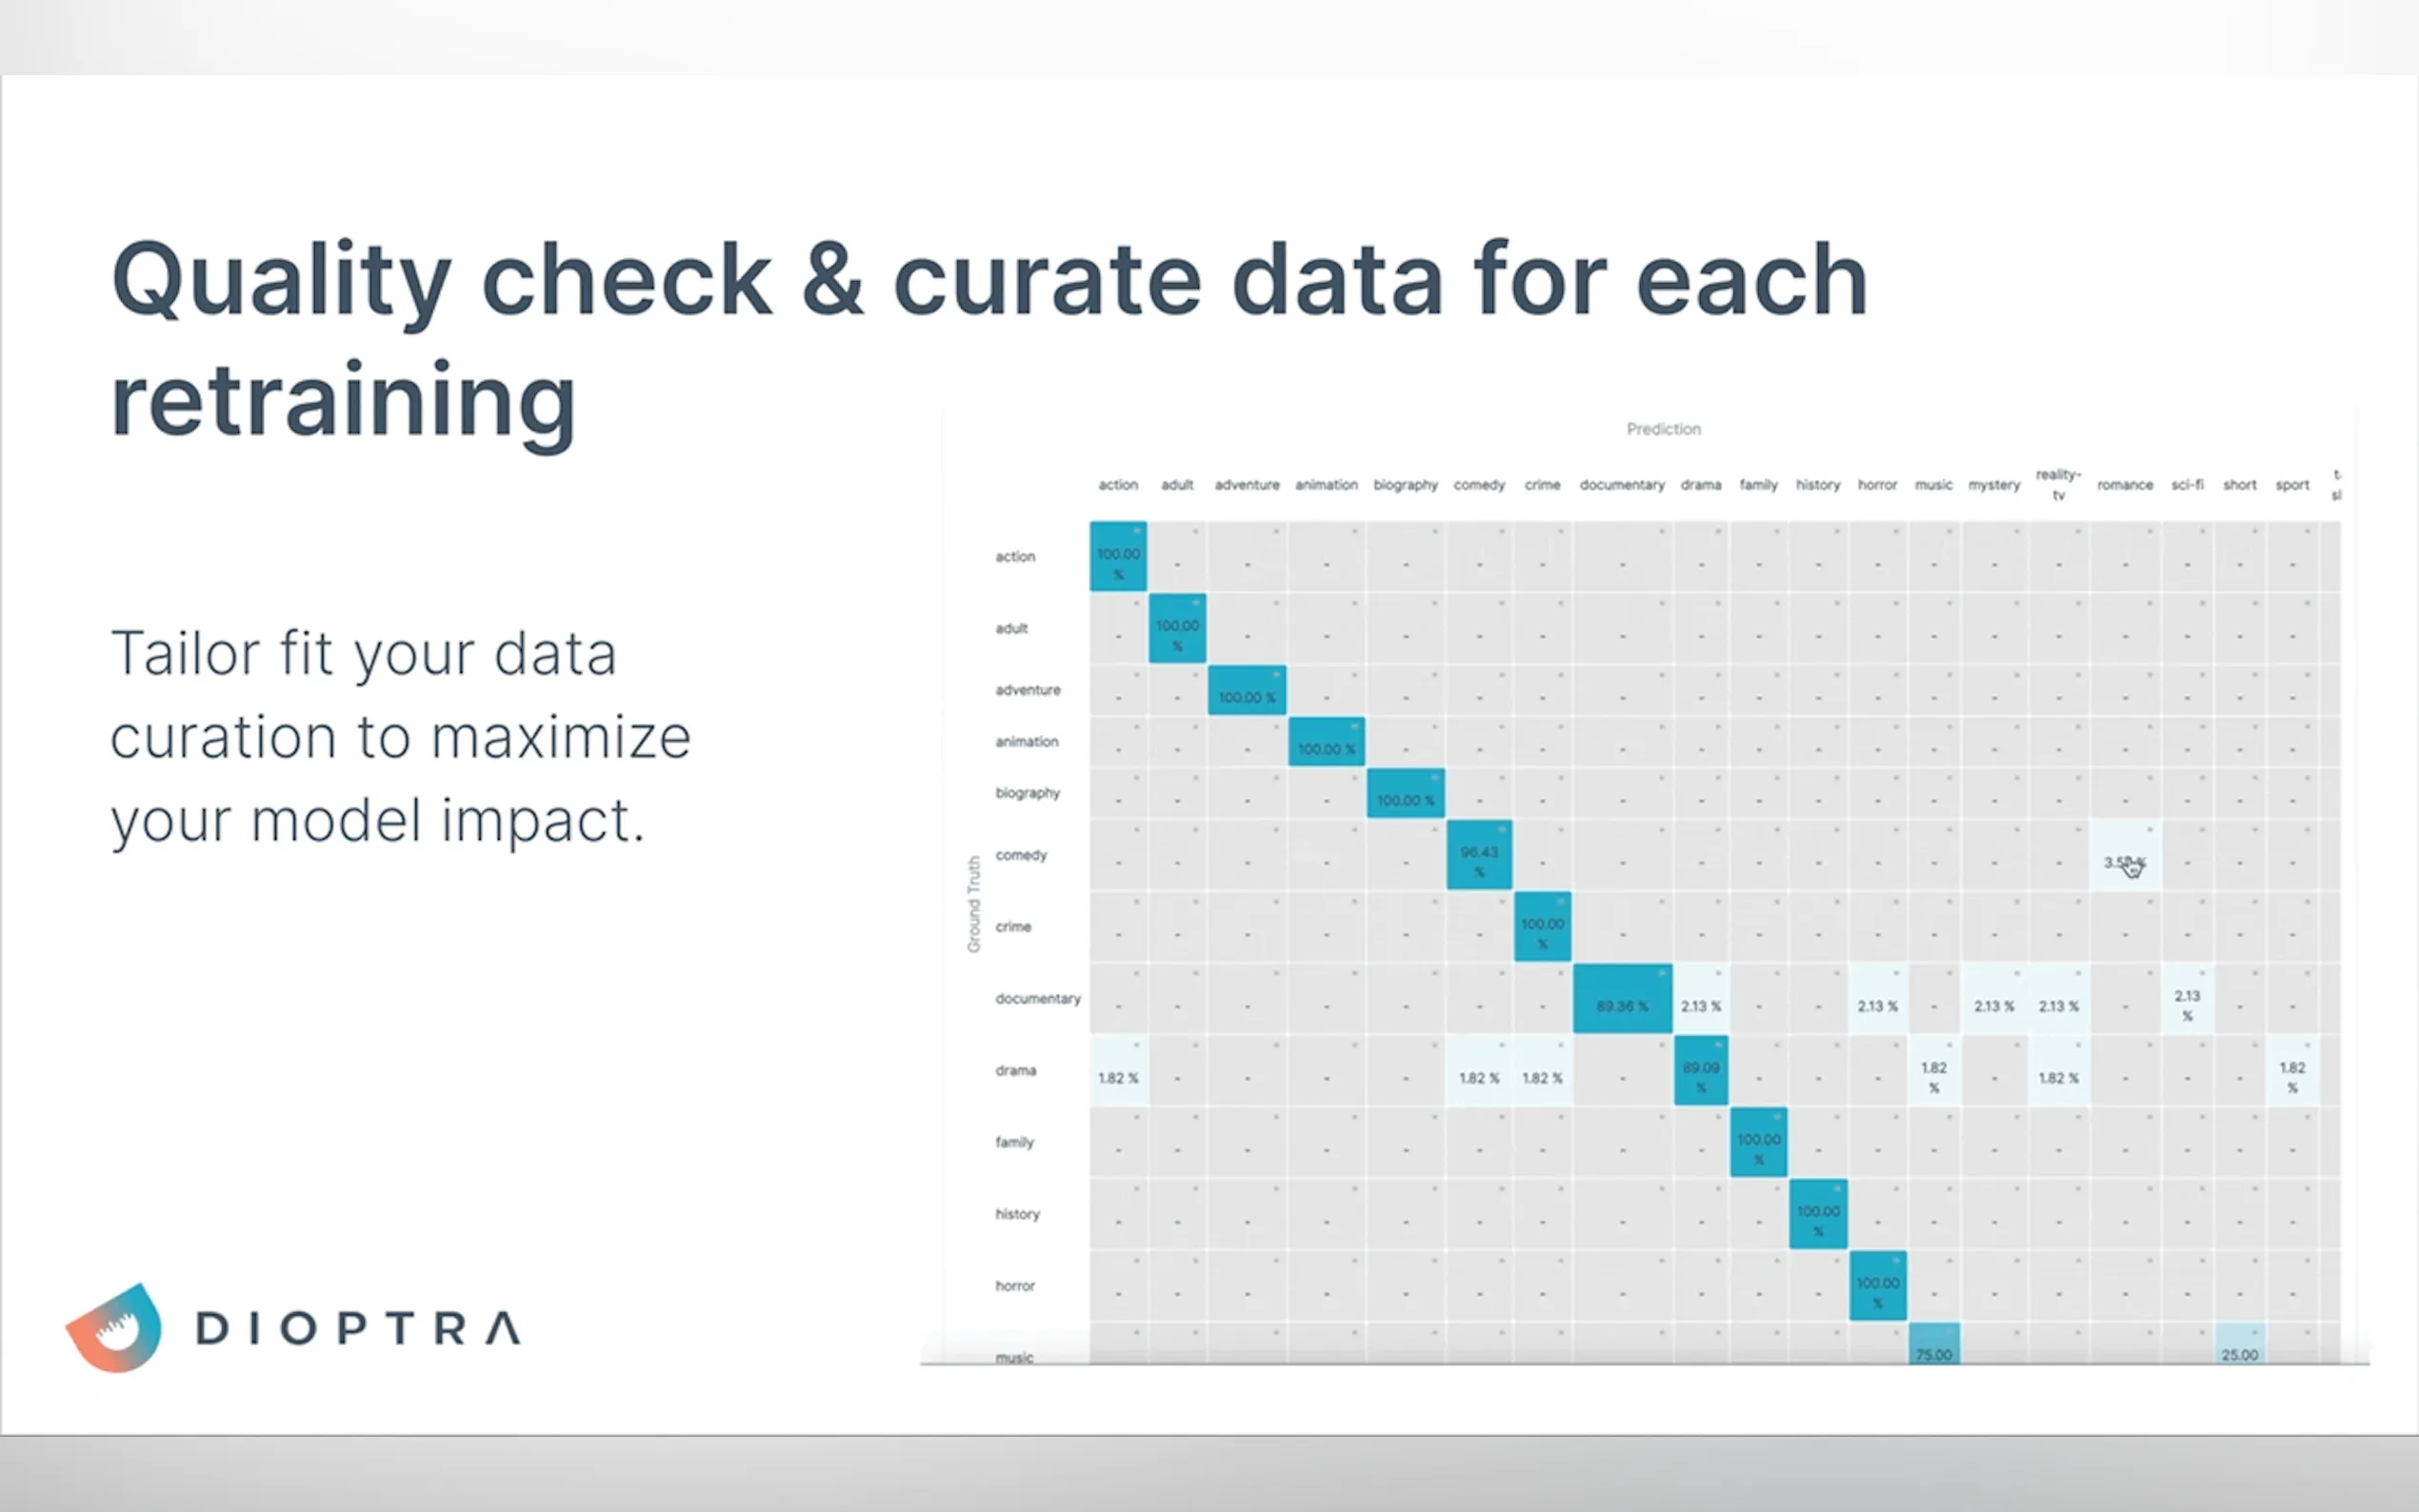This screenshot has width=2419, height=1512.
Task: Select the 'reality-tv' column header
Action: click(x=2058, y=484)
